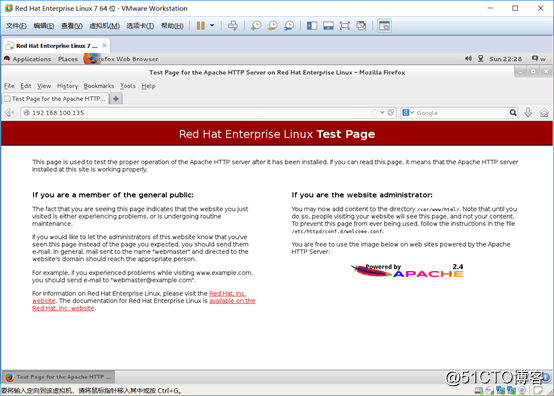Open the clock showing Sun 22:28
This screenshot has height=396, width=554.
coord(505,59)
